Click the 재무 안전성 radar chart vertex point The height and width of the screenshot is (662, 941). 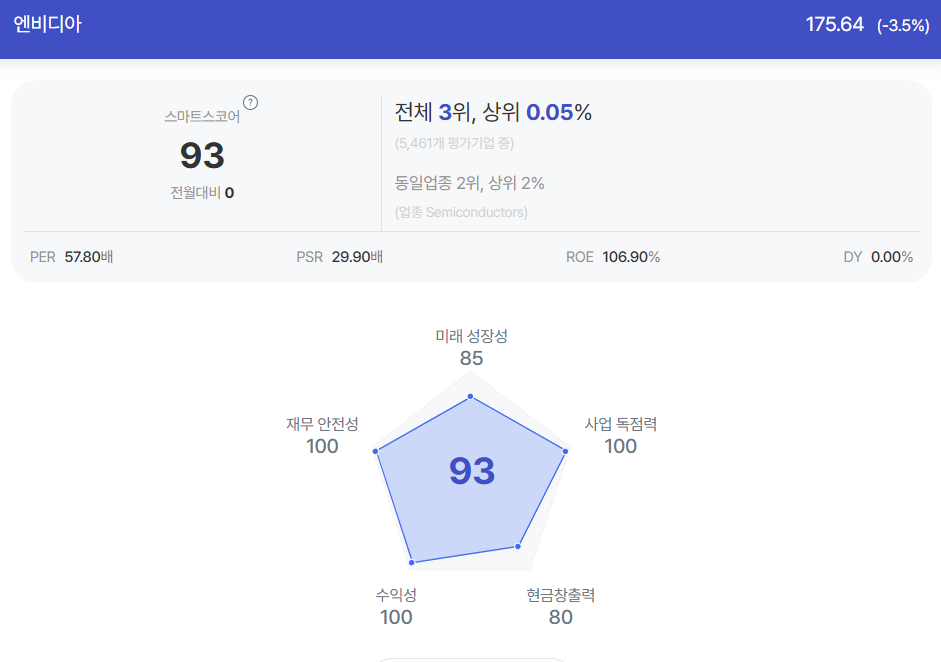coord(376,451)
